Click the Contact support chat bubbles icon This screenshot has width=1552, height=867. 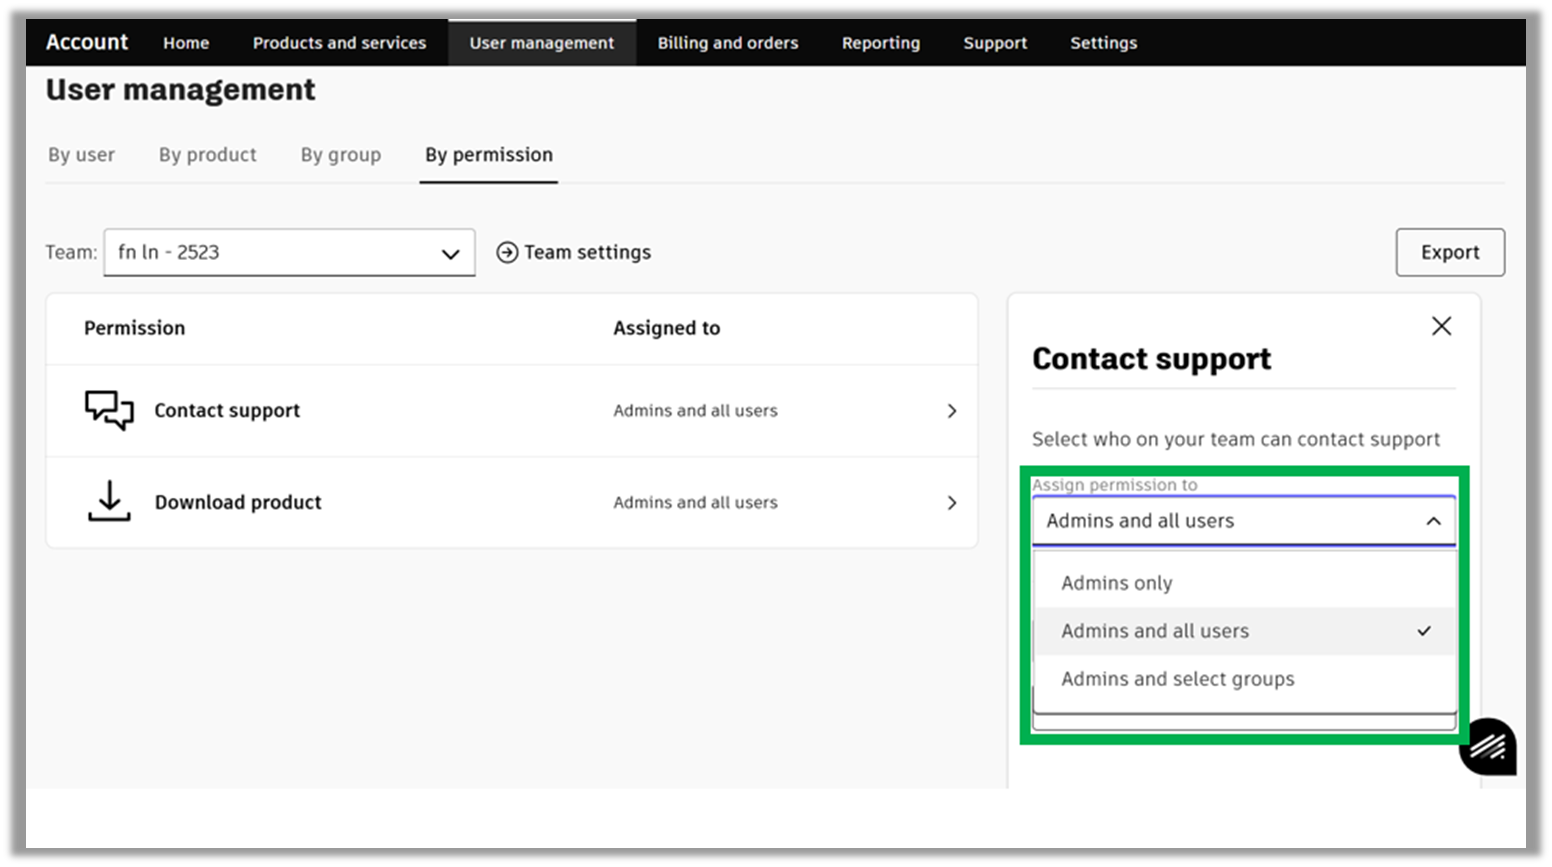click(x=108, y=410)
